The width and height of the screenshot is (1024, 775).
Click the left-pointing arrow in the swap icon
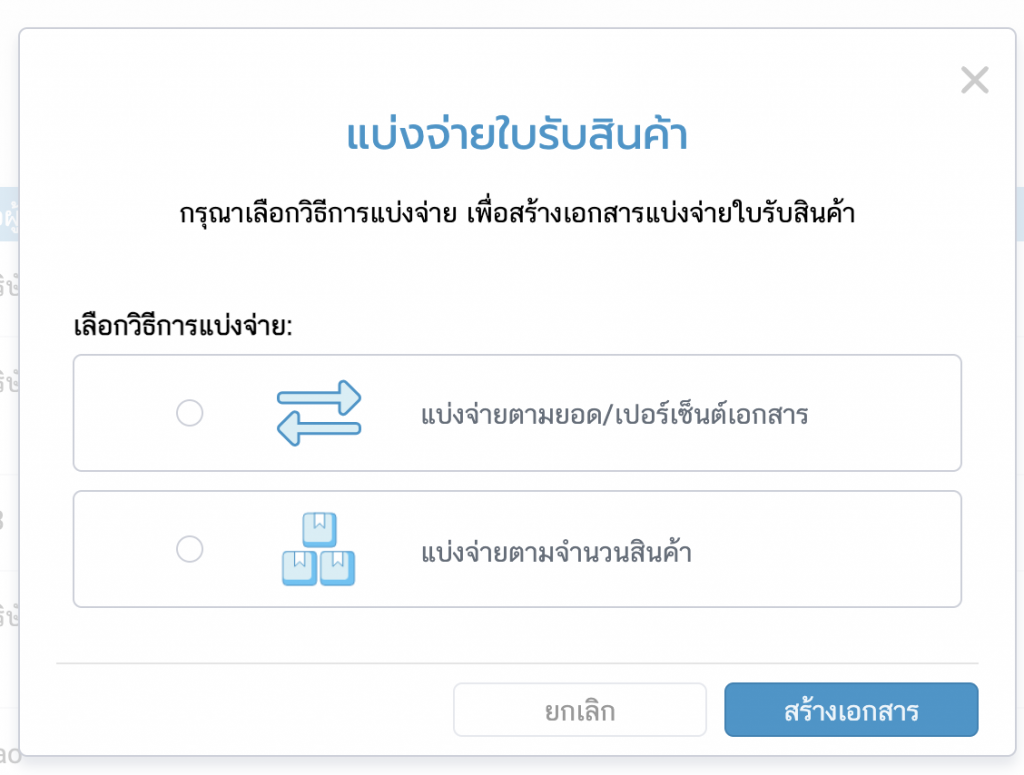click(x=318, y=430)
